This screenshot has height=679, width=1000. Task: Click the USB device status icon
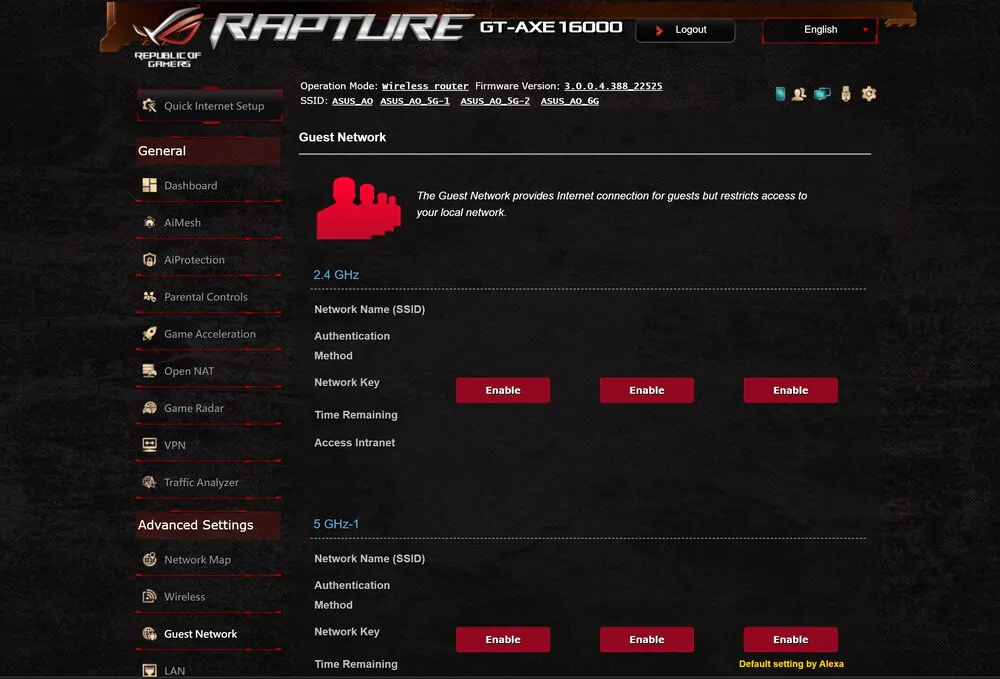point(846,94)
